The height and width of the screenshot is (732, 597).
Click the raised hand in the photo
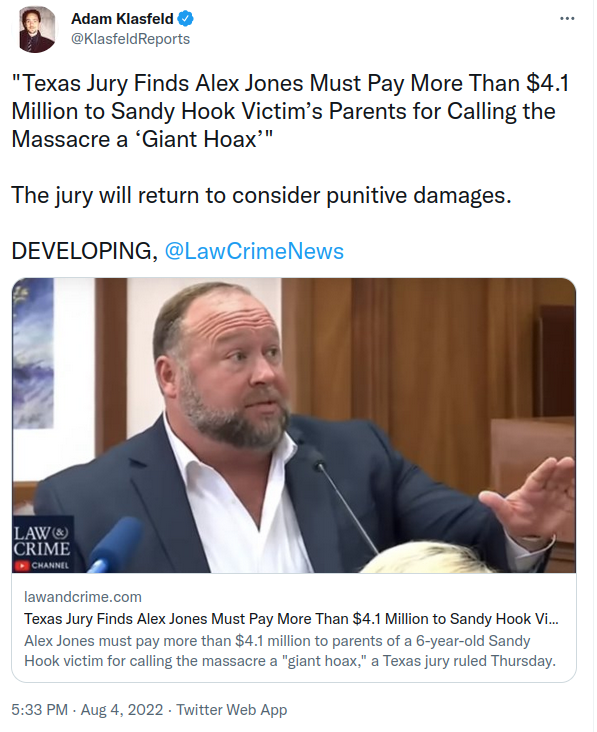pyautogui.click(x=534, y=502)
